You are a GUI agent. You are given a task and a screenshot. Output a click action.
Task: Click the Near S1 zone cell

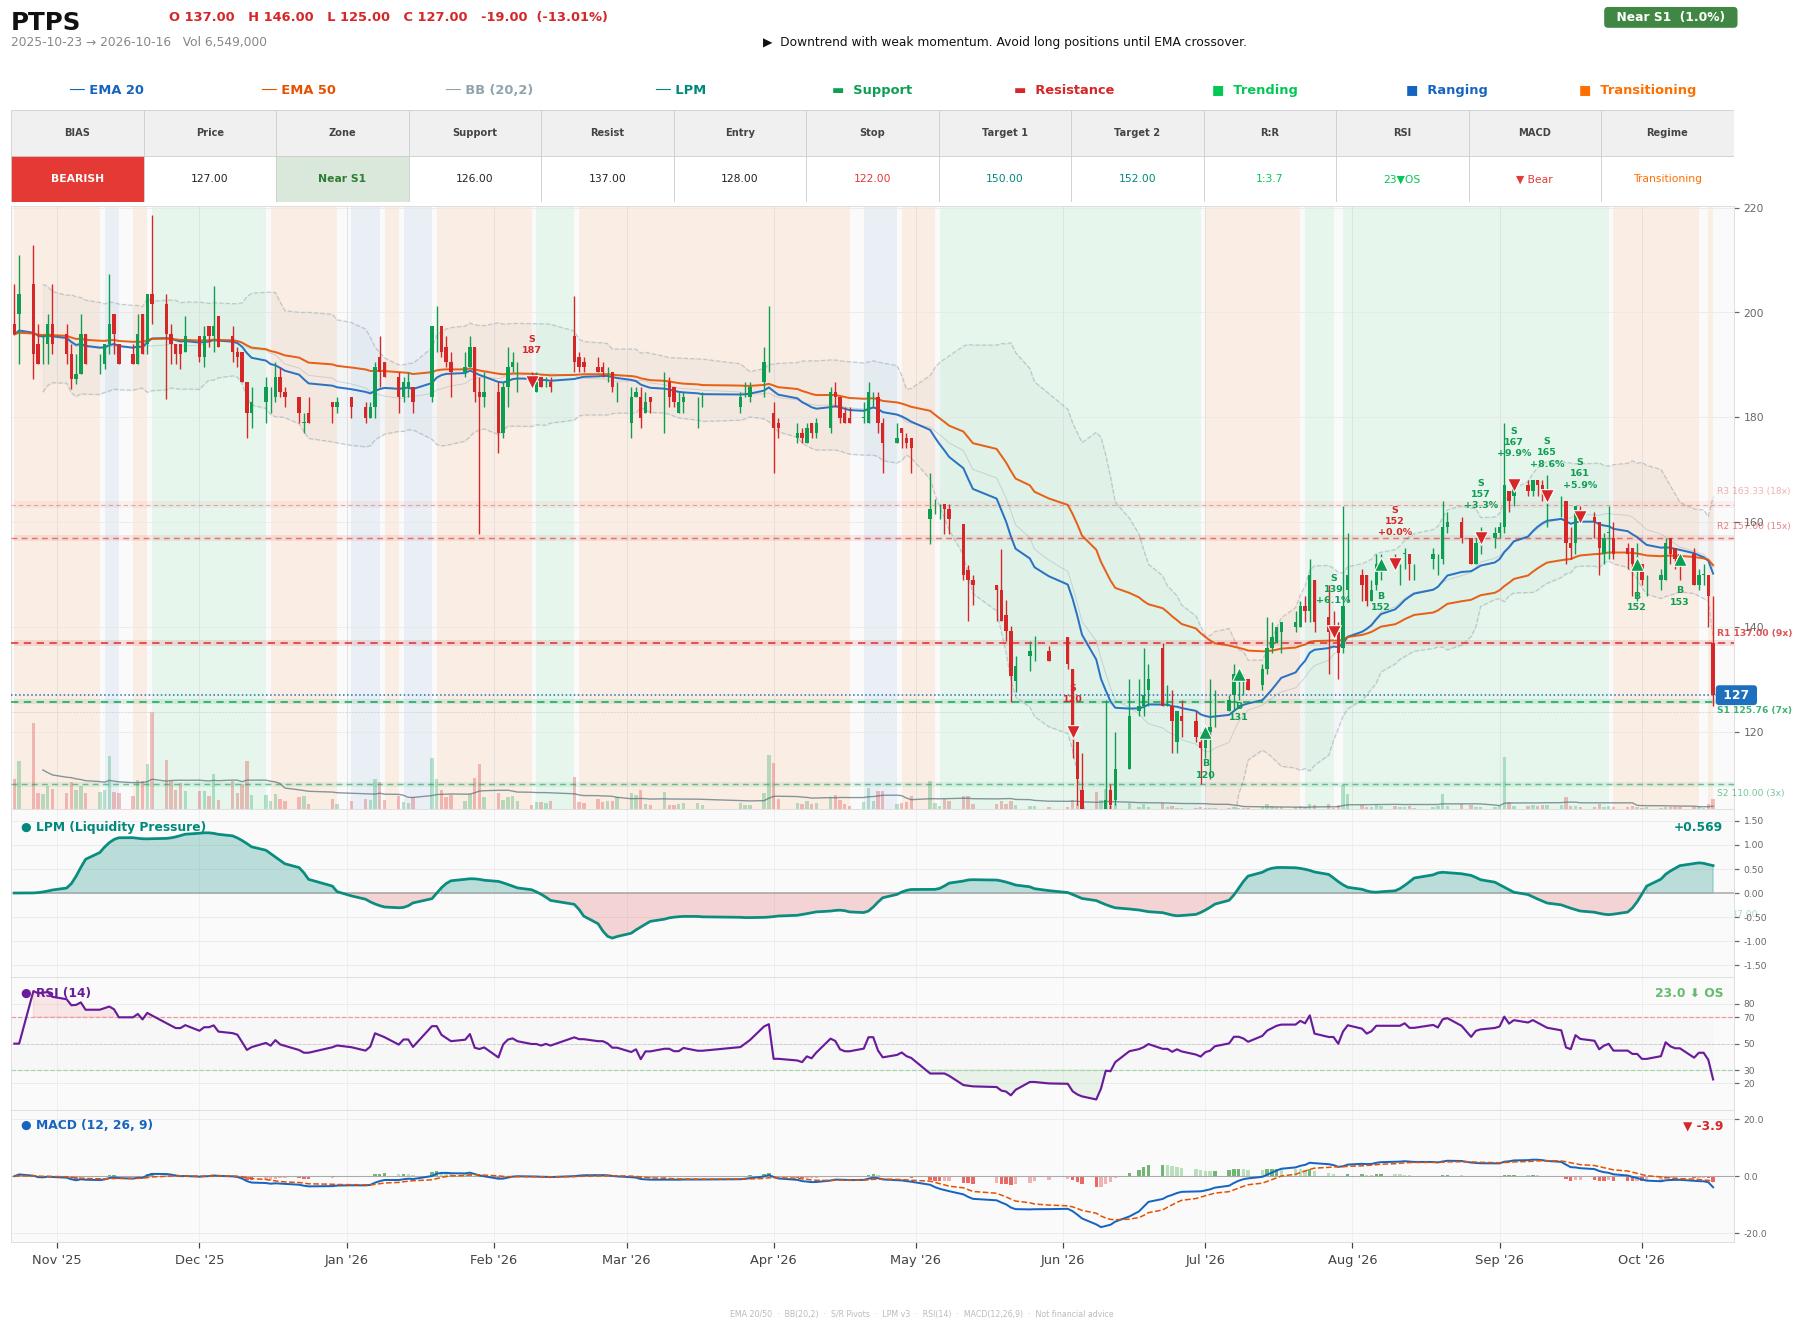[x=342, y=179]
